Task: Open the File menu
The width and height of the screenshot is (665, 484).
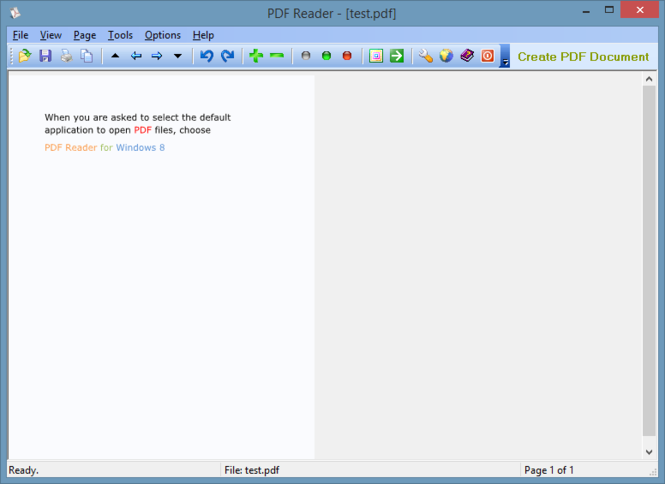Action: [x=20, y=35]
